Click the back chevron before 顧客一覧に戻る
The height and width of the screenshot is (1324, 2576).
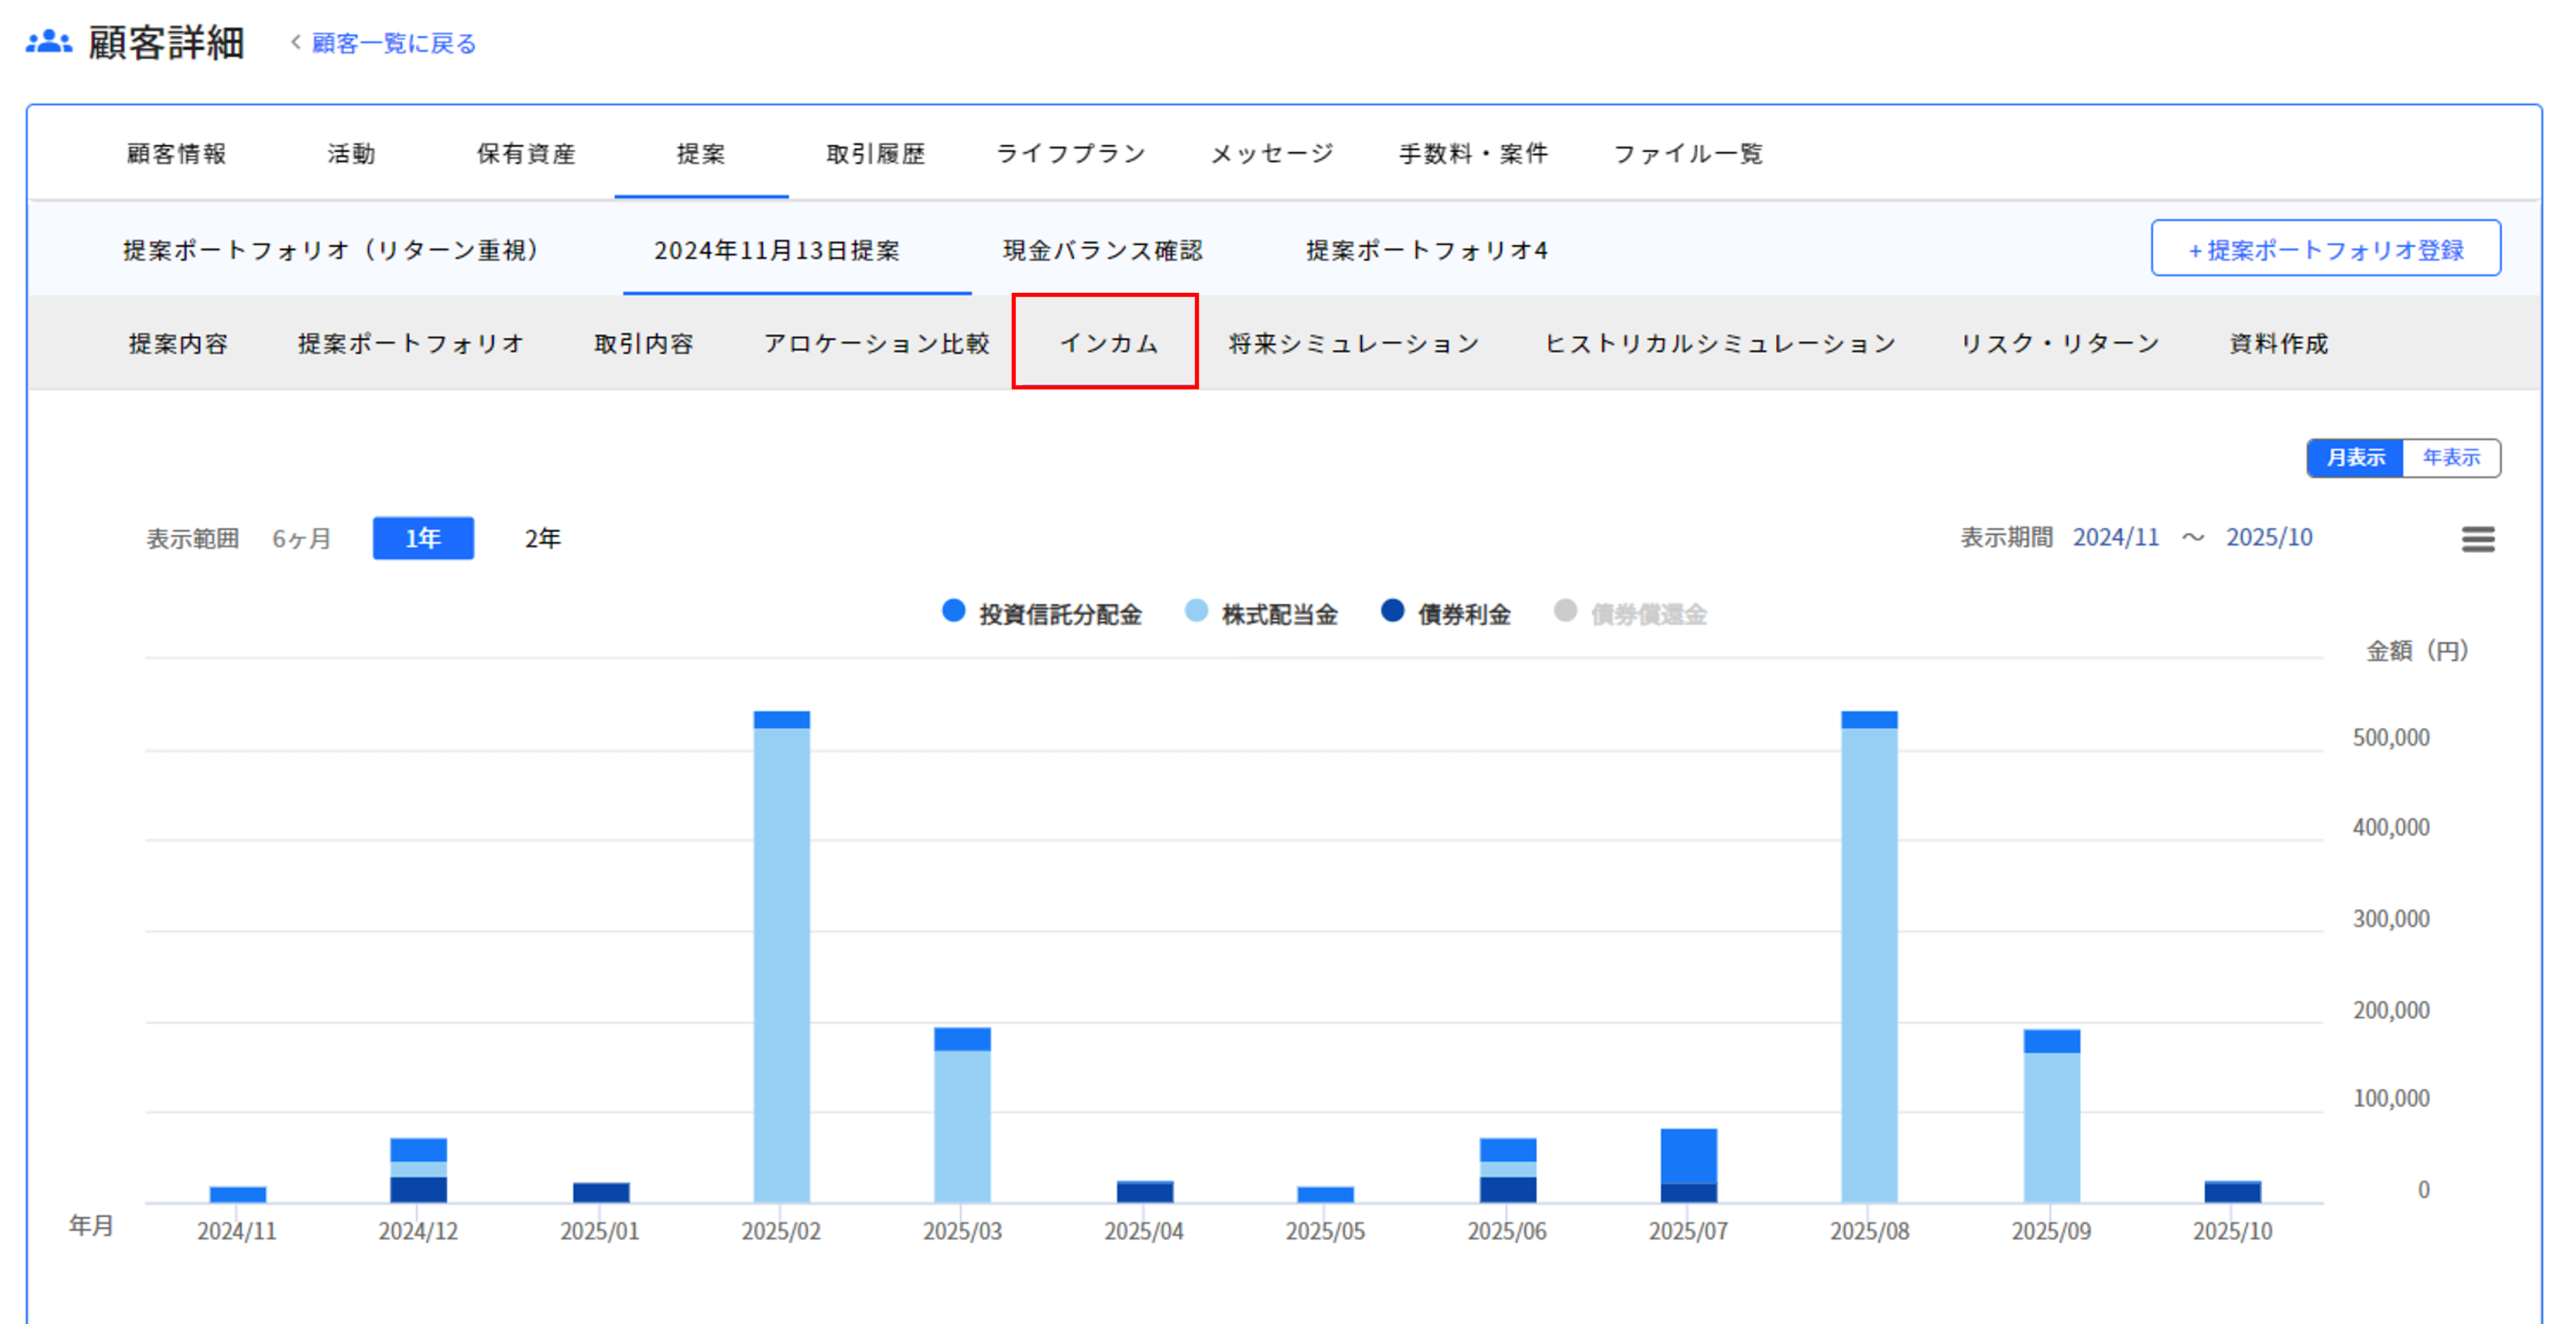pos(295,42)
